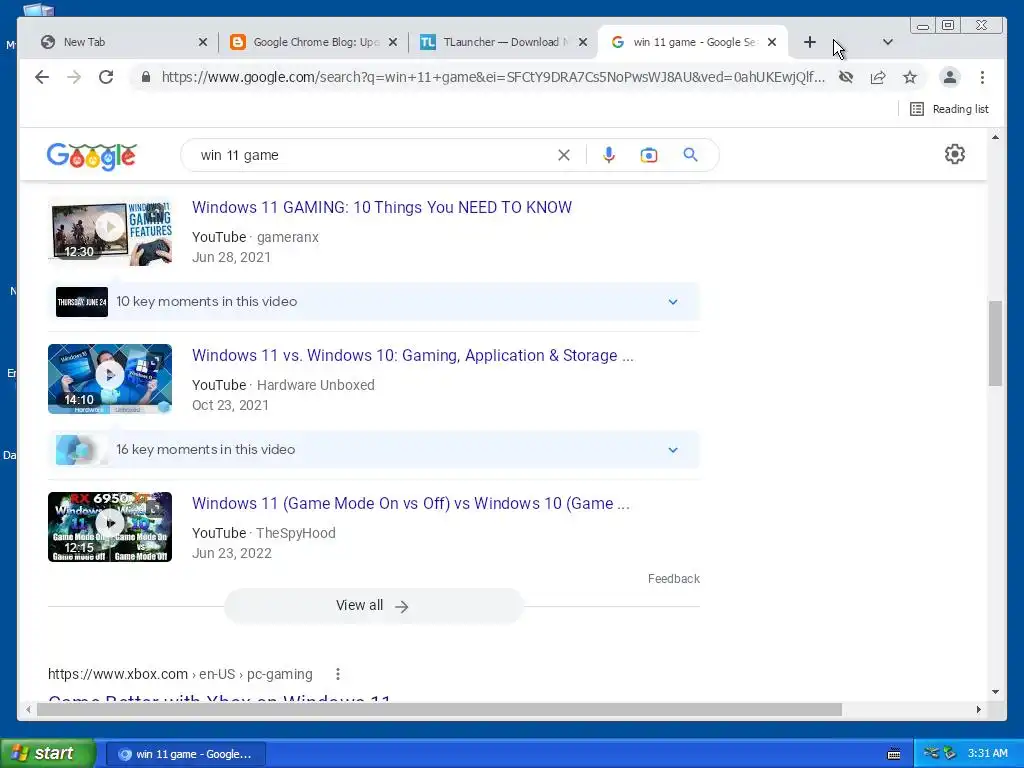Play the 12:15 TheSpyHood video thumbnail
The width and height of the screenshot is (1024, 768).
(110, 526)
